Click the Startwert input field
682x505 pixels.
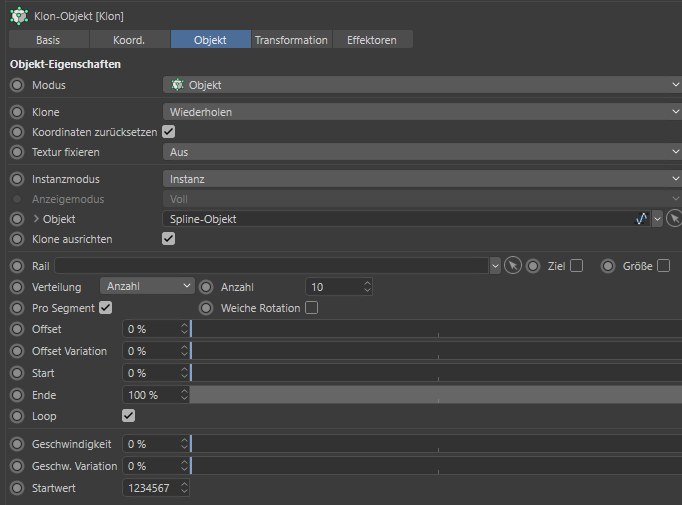tap(150, 488)
